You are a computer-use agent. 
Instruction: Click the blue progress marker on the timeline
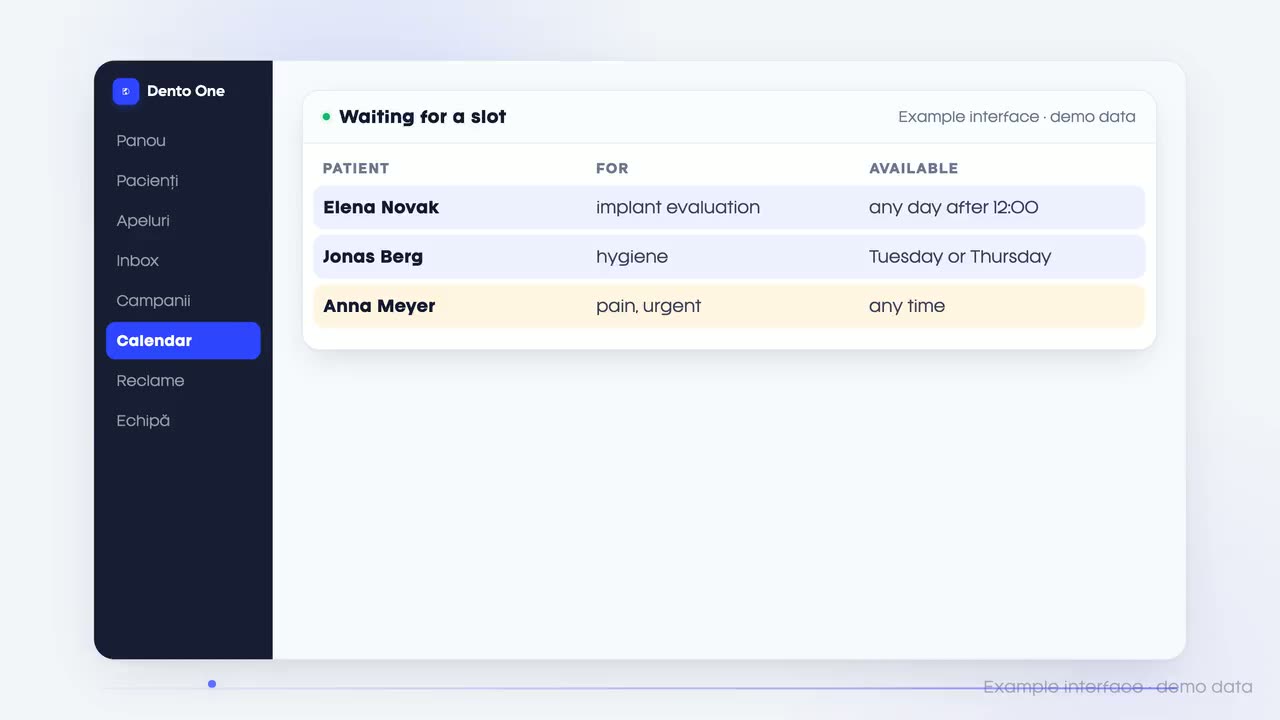[x=212, y=684]
